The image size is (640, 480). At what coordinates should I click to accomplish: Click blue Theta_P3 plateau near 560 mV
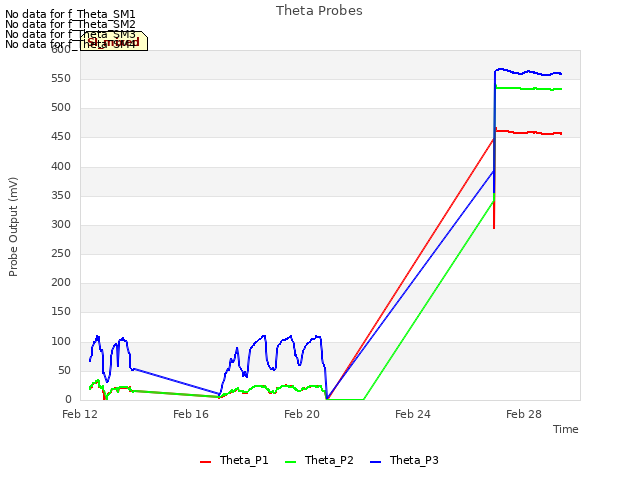coord(529,72)
